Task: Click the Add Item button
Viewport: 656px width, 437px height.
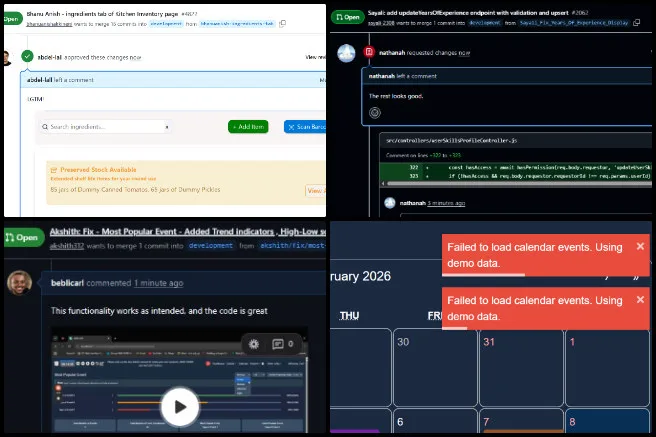Action: [x=248, y=127]
